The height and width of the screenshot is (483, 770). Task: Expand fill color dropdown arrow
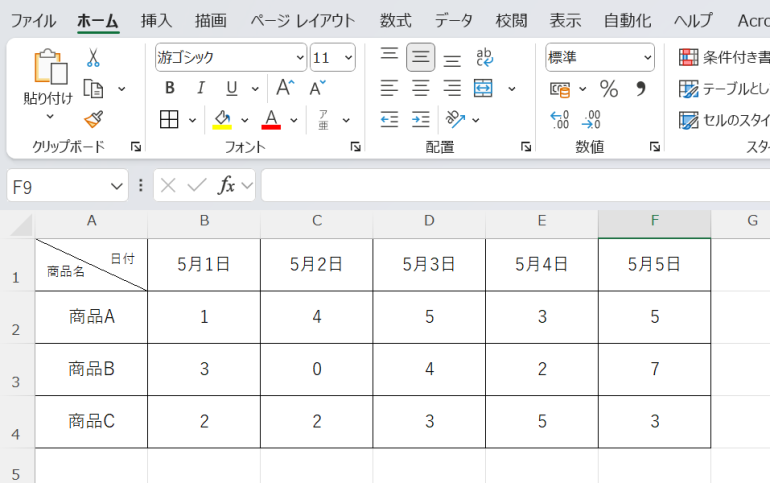click(x=245, y=120)
